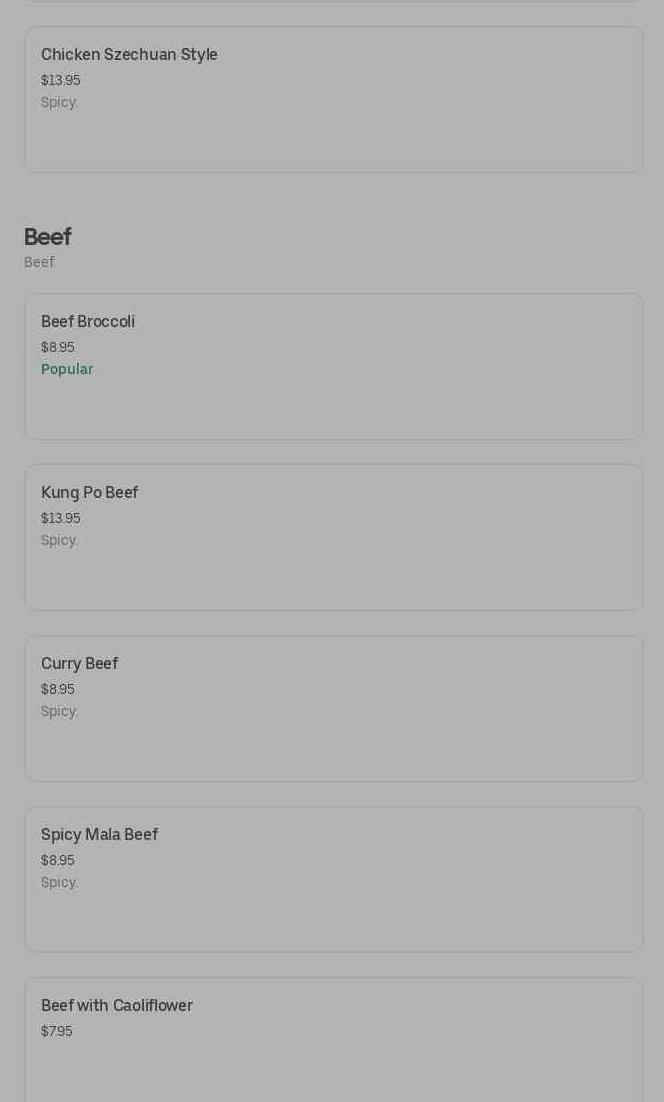Click the Spicy description of Spicy Mala Beef
664x1102 pixels.
pos(59,882)
